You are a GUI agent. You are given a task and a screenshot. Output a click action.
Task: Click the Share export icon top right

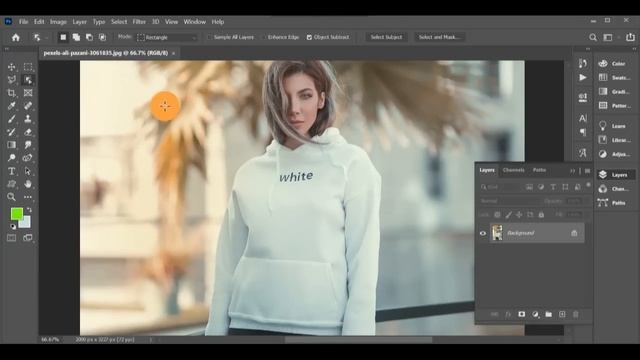pyautogui.click(x=630, y=37)
